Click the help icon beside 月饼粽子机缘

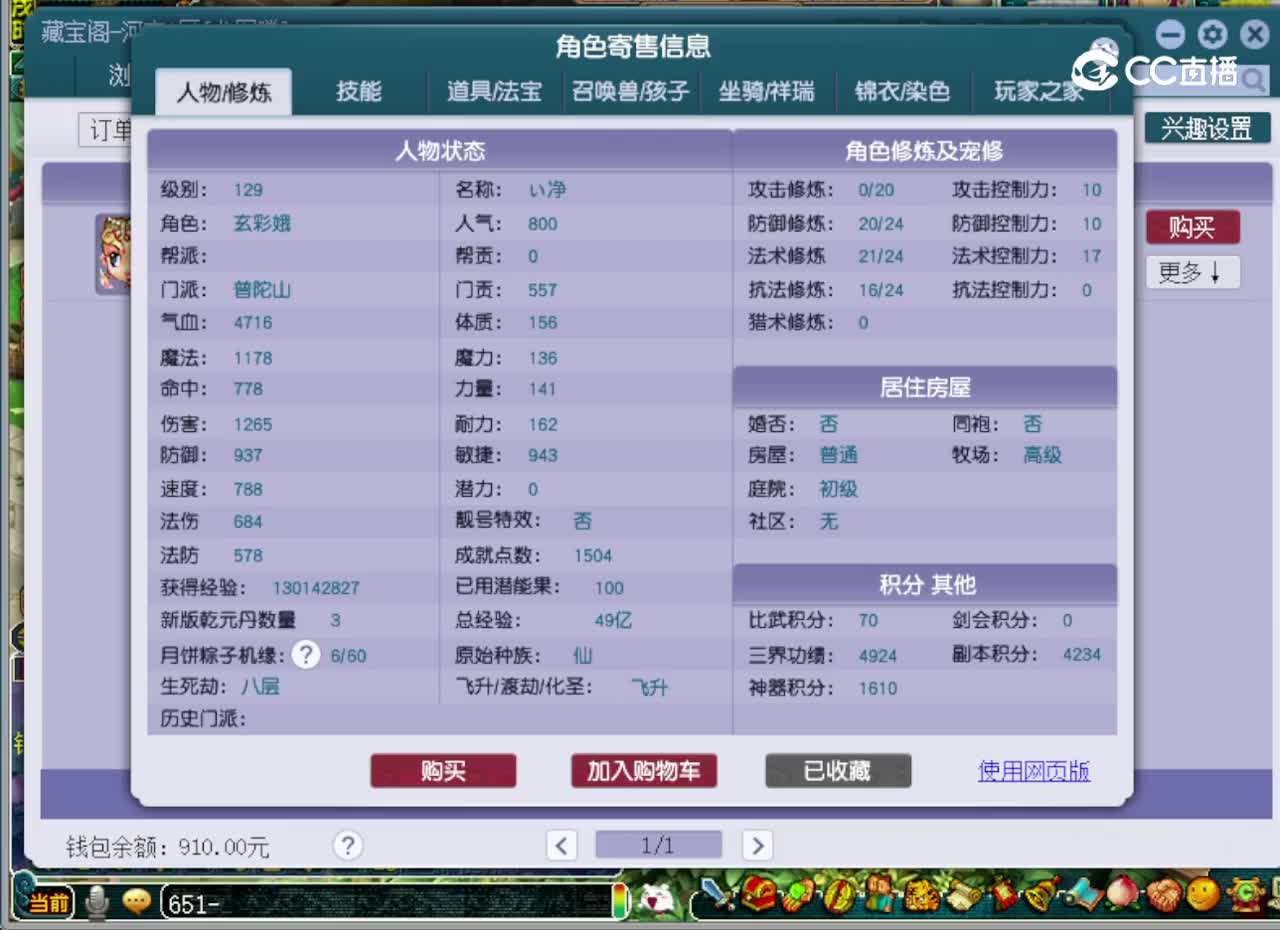[x=306, y=654]
